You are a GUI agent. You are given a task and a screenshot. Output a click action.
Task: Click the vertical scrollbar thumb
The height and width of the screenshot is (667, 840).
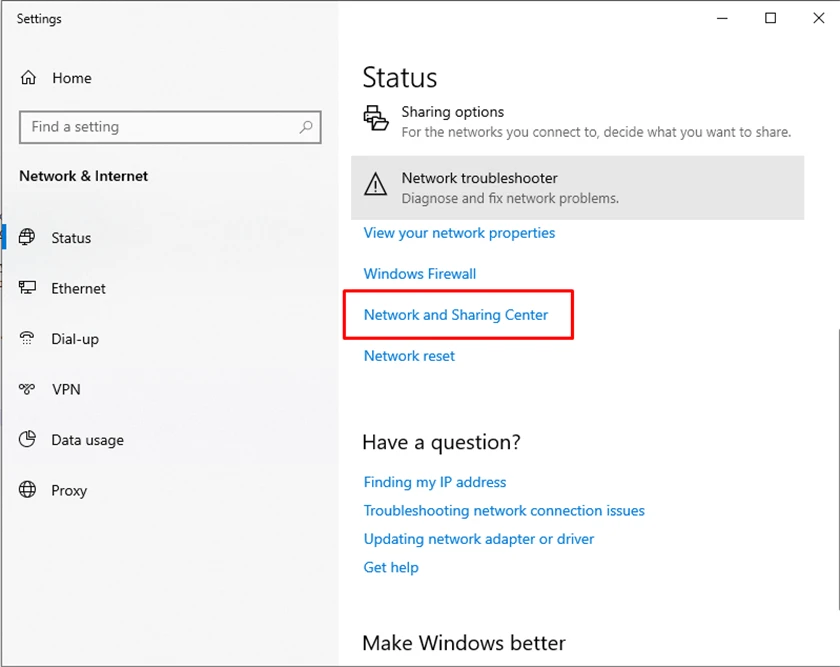click(x=838, y=469)
